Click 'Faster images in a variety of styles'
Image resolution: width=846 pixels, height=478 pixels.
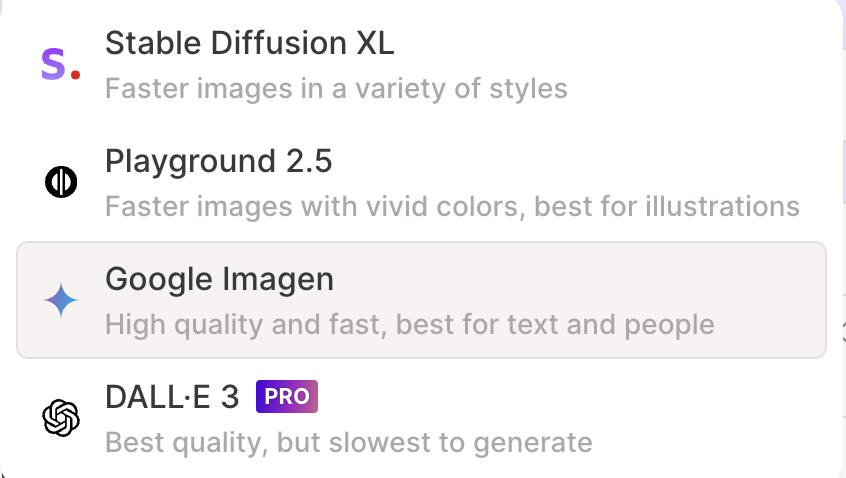click(336, 88)
